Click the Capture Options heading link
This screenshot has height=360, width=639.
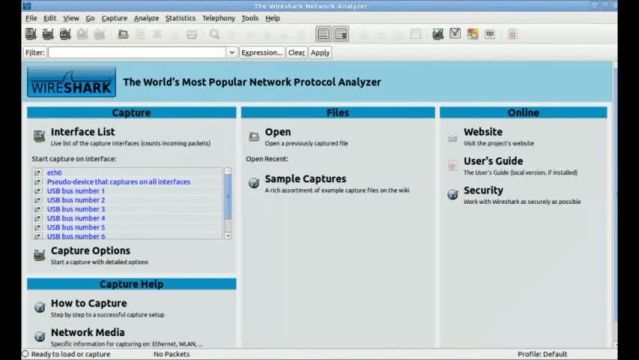[x=90, y=250]
